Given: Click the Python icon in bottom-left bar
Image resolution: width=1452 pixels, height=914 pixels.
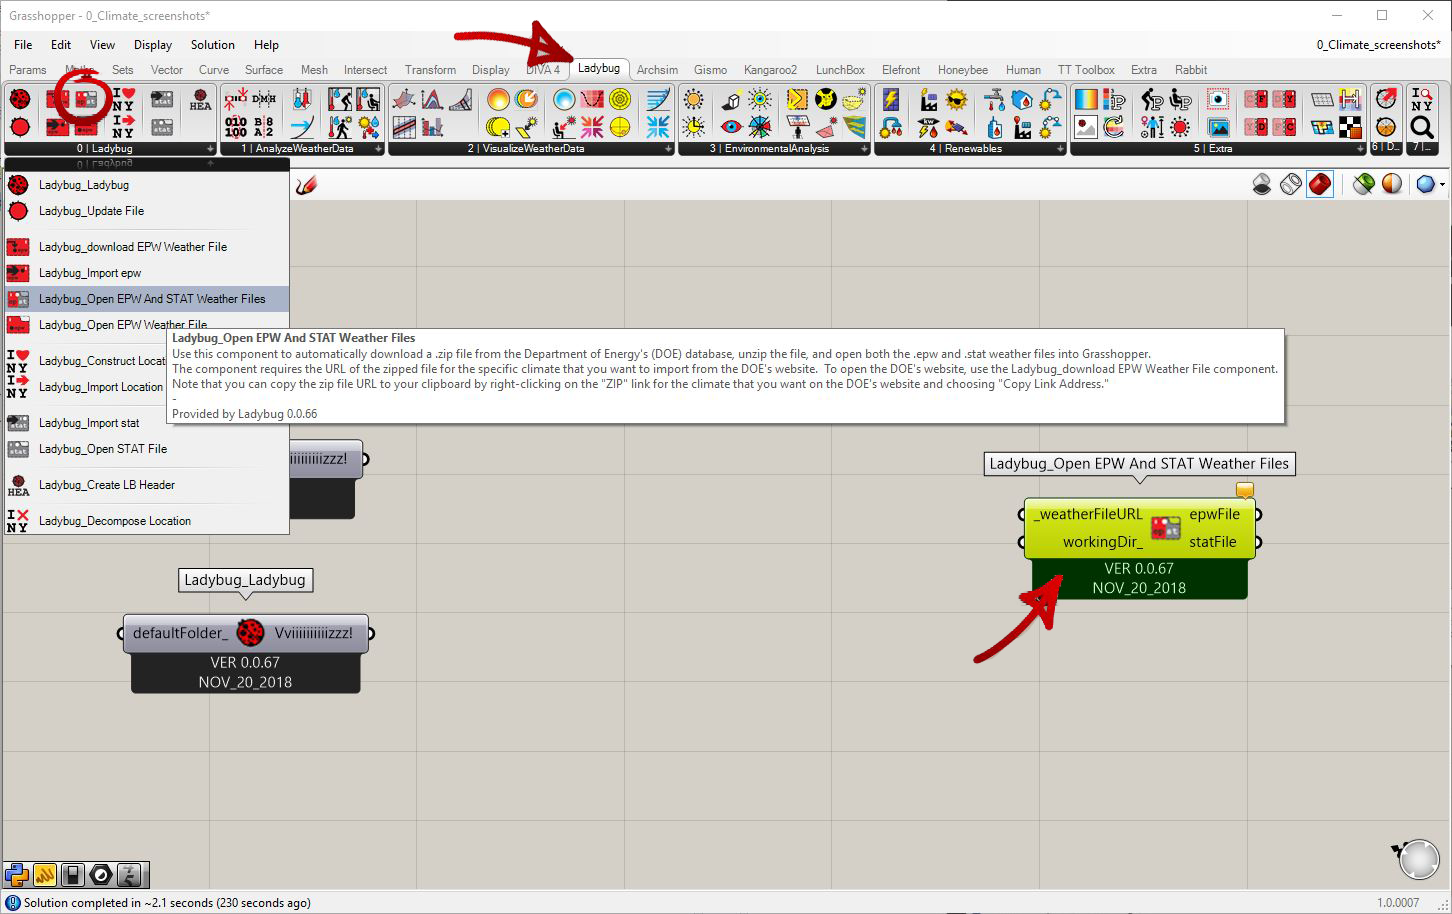Looking at the screenshot, I should (x=17, y=875).
